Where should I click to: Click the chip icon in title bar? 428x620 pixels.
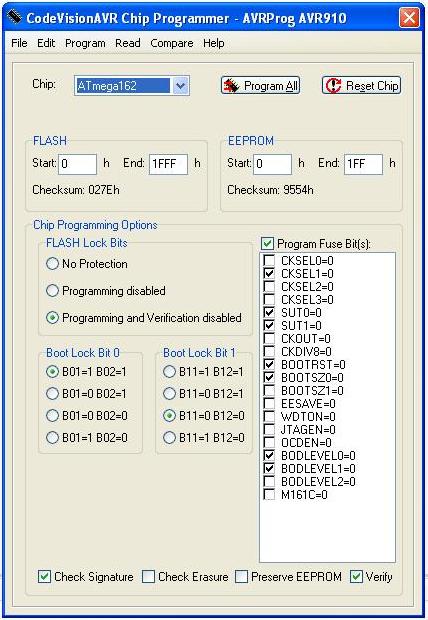pos(14,17)
